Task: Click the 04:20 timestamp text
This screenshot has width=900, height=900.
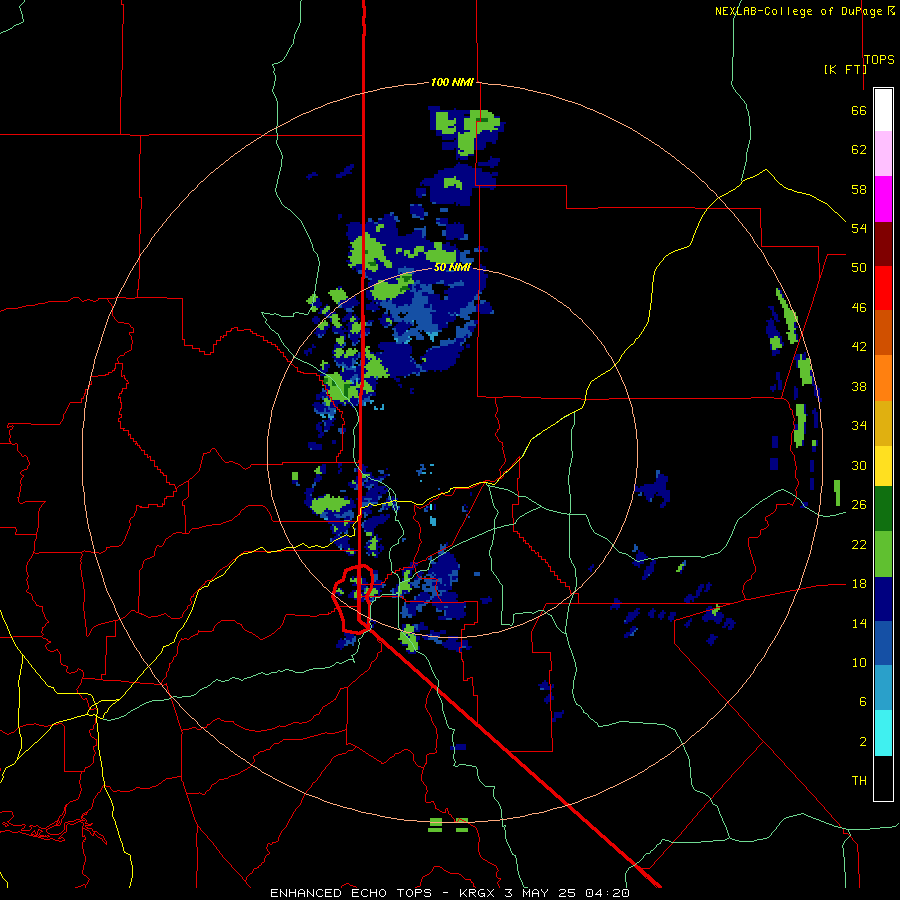Action: tap(607, 893)
